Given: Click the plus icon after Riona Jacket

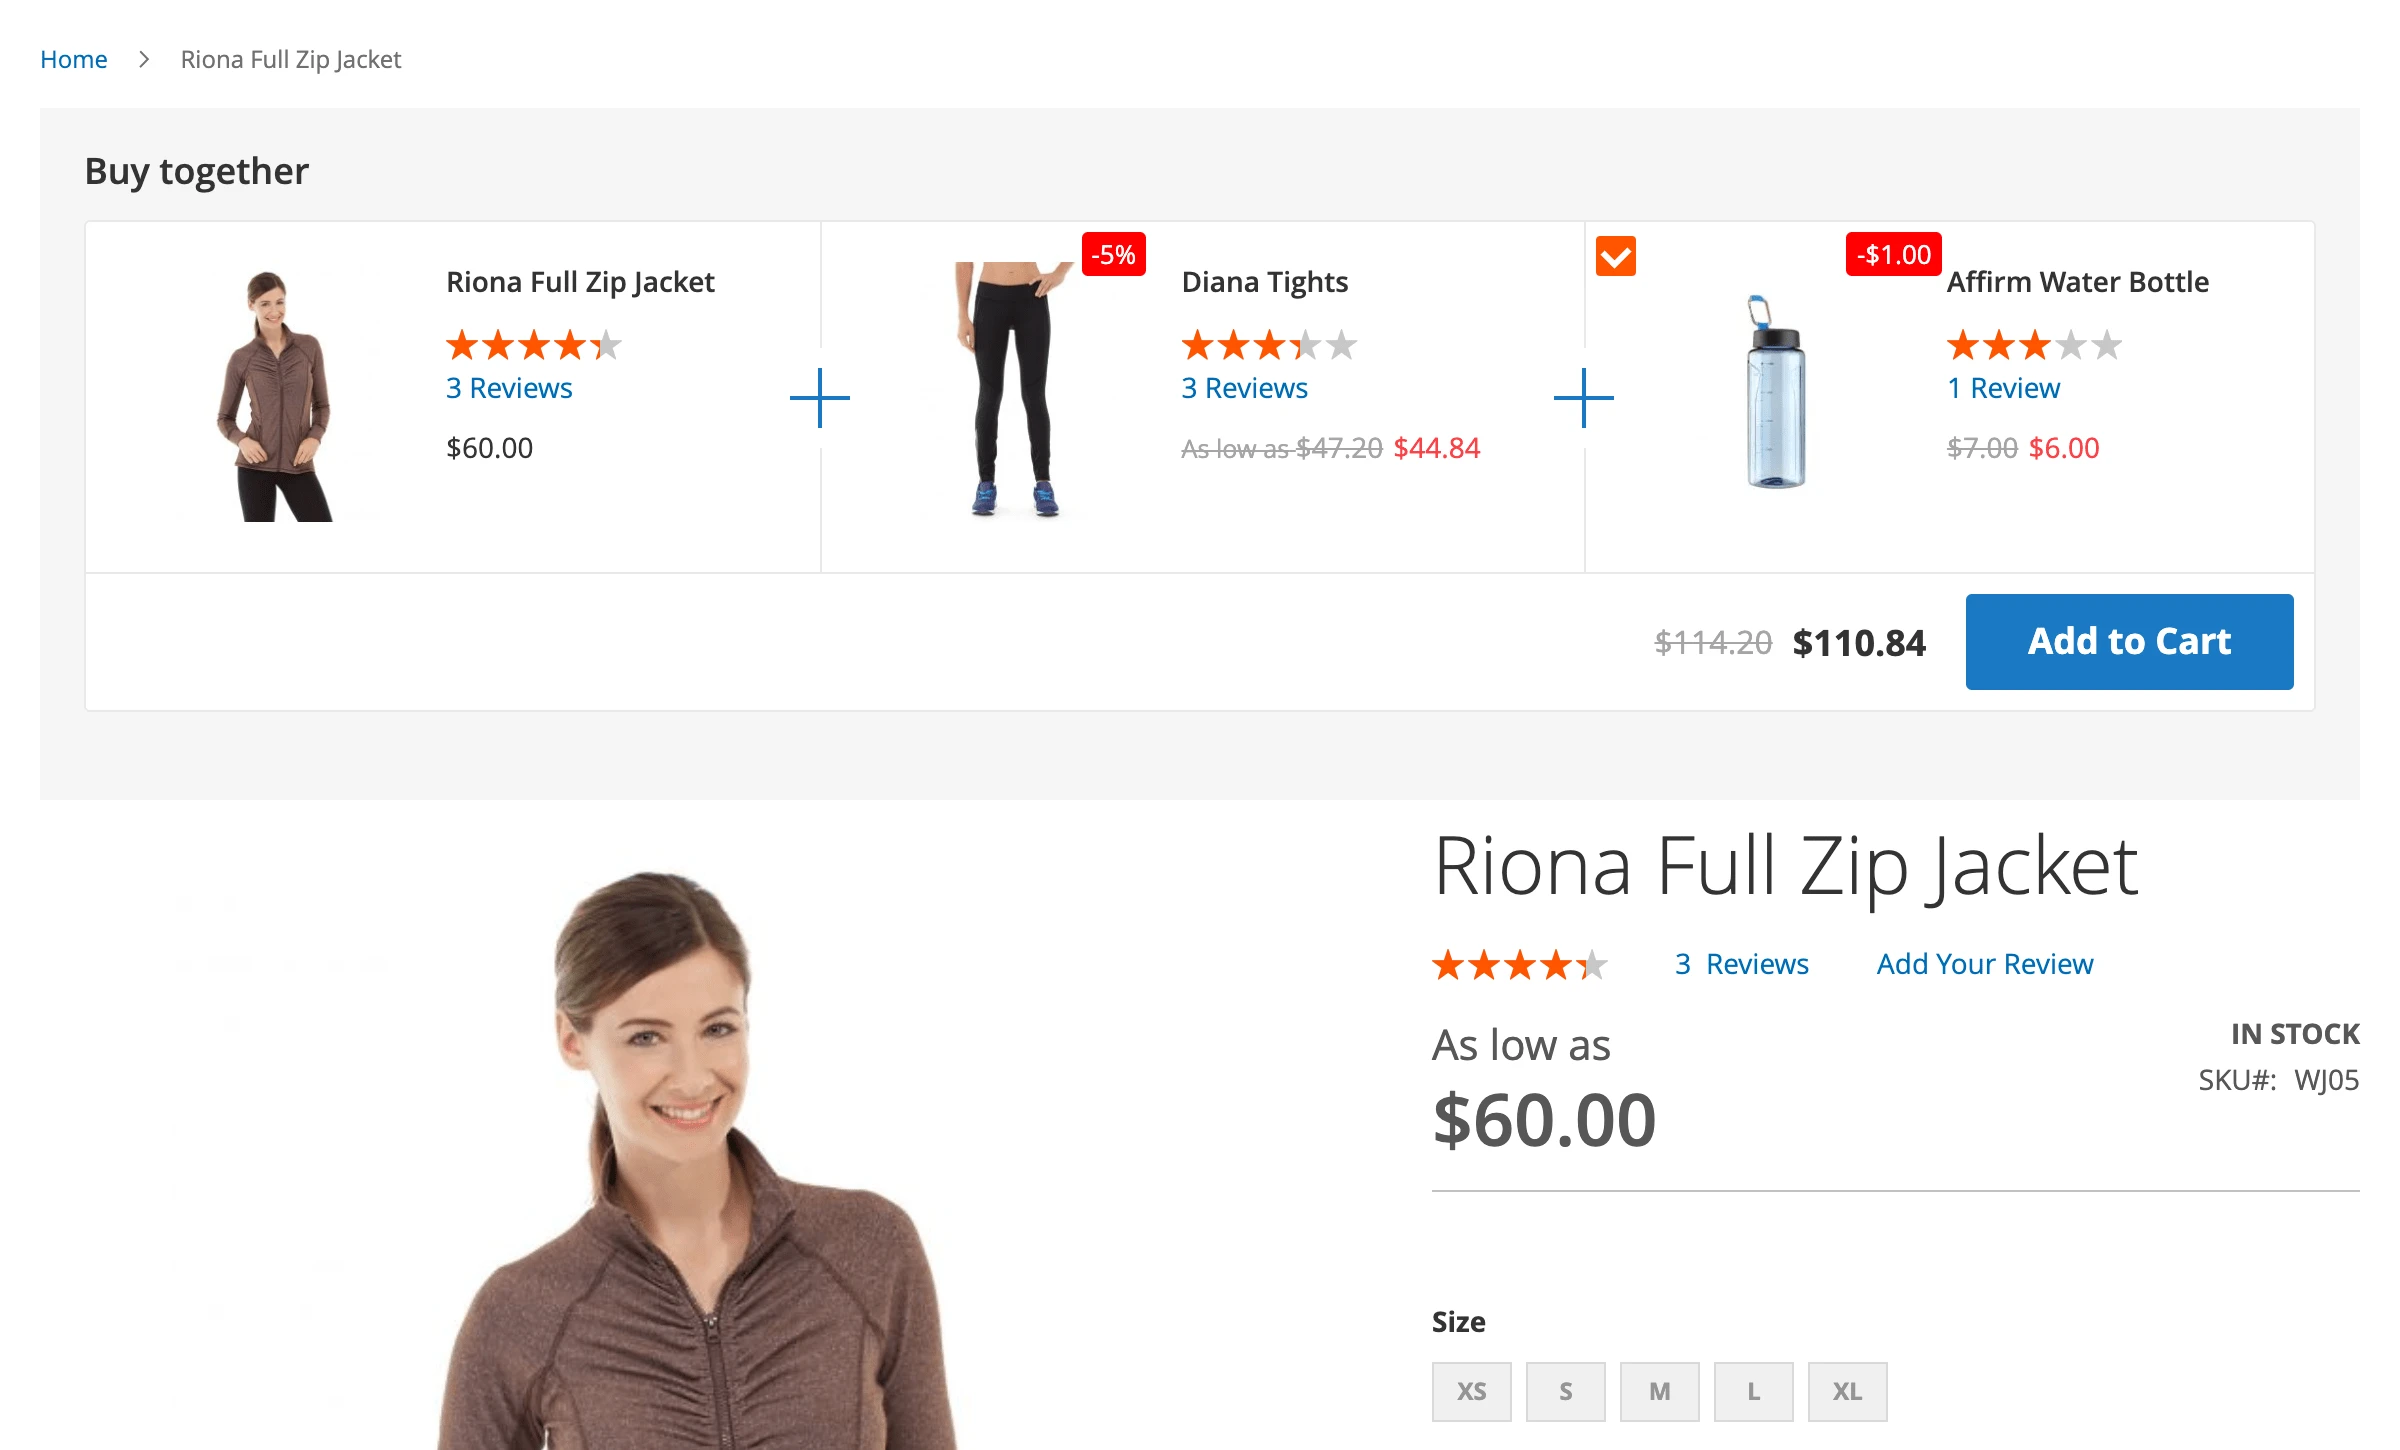Looking at the screenshot, I should [x=820, y=398].
